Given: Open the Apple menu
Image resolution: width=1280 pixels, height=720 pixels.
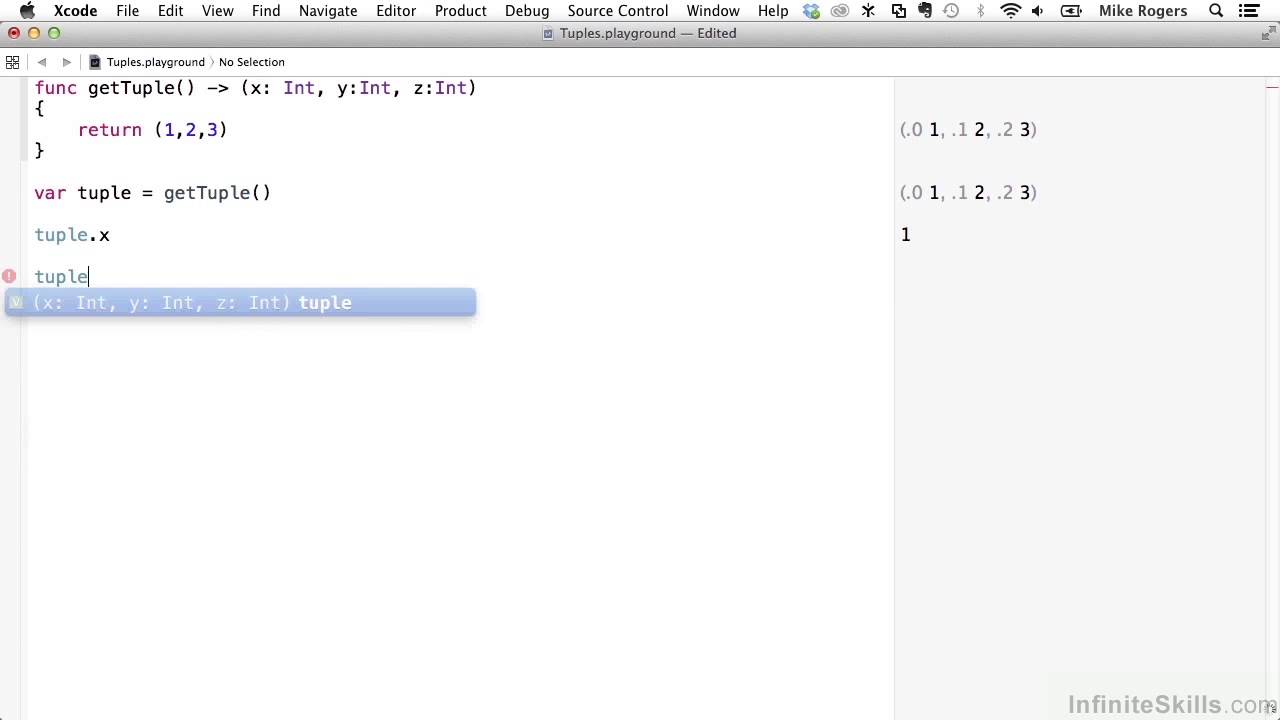Looking at the screenshot, I should coord(27,11).
